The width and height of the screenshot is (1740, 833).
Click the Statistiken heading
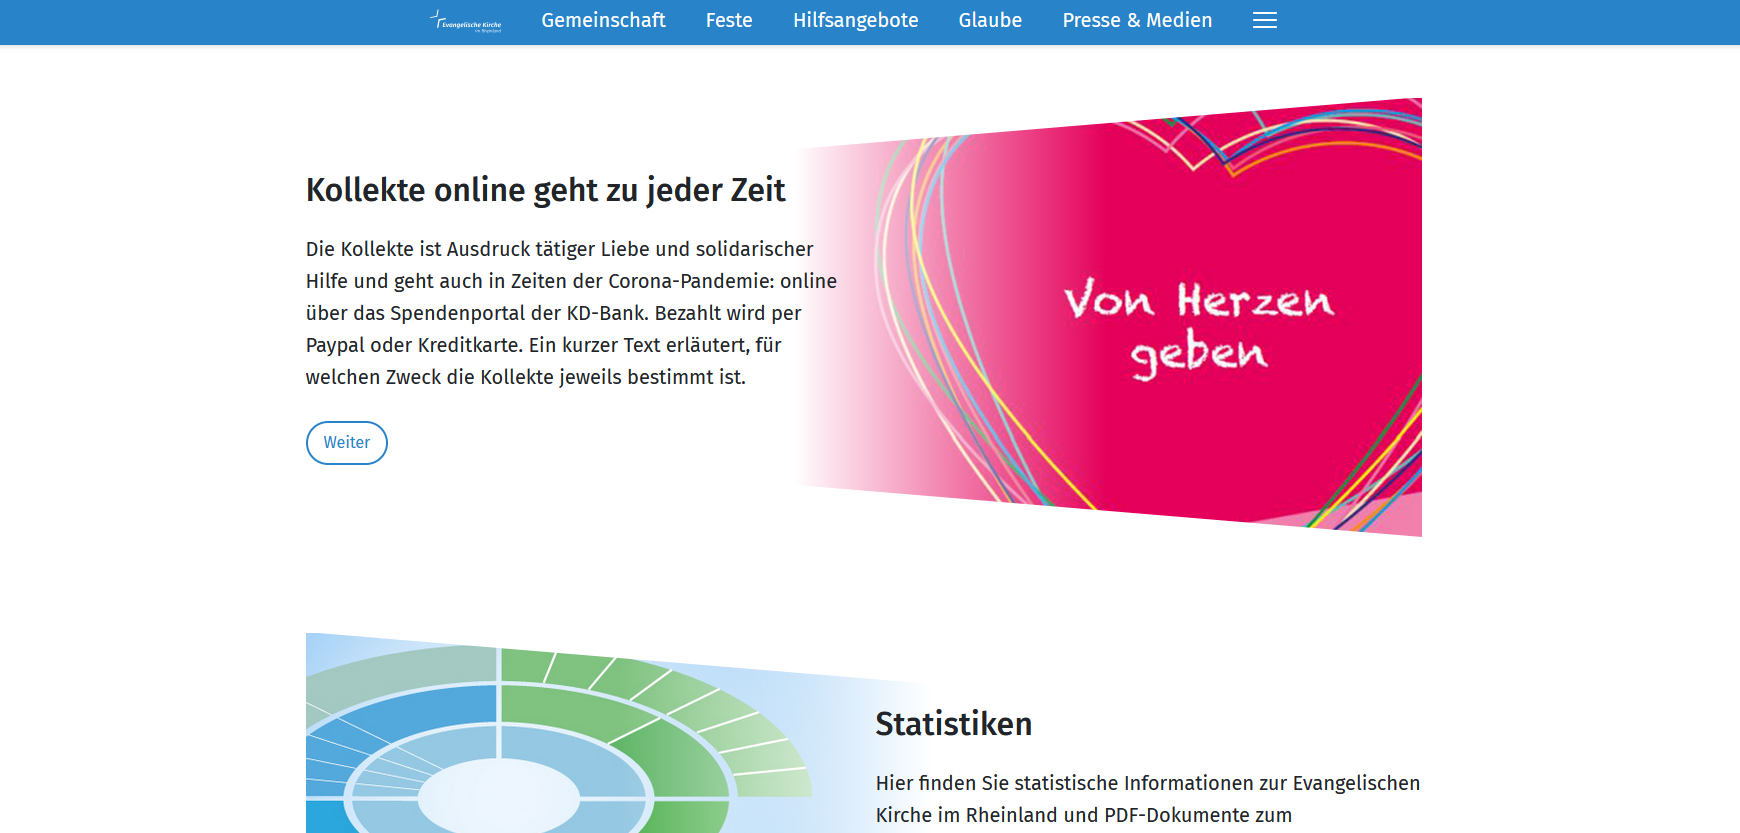pos(953,723)
